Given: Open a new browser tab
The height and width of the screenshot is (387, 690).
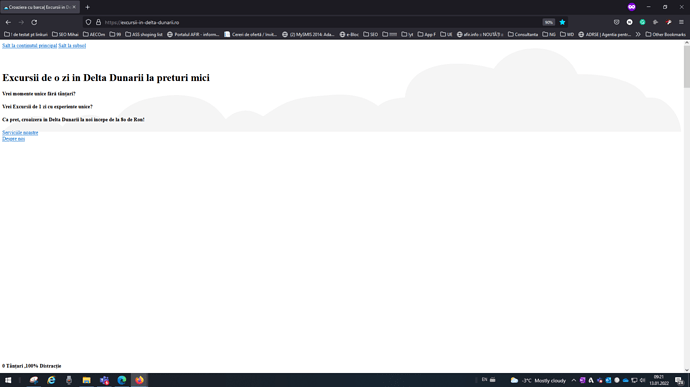Looking at the screenshot, I should coord(88,7).
